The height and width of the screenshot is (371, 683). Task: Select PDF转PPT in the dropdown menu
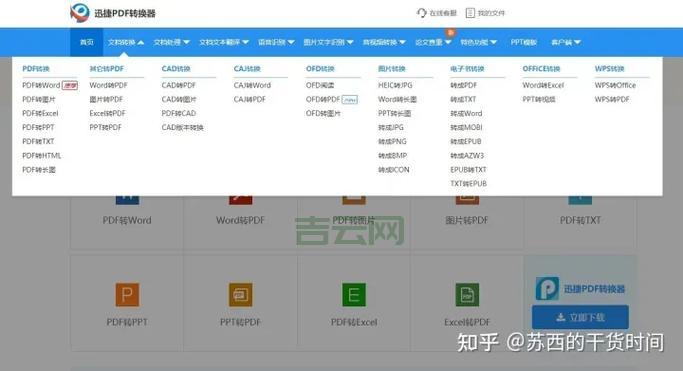click(38, 127)
